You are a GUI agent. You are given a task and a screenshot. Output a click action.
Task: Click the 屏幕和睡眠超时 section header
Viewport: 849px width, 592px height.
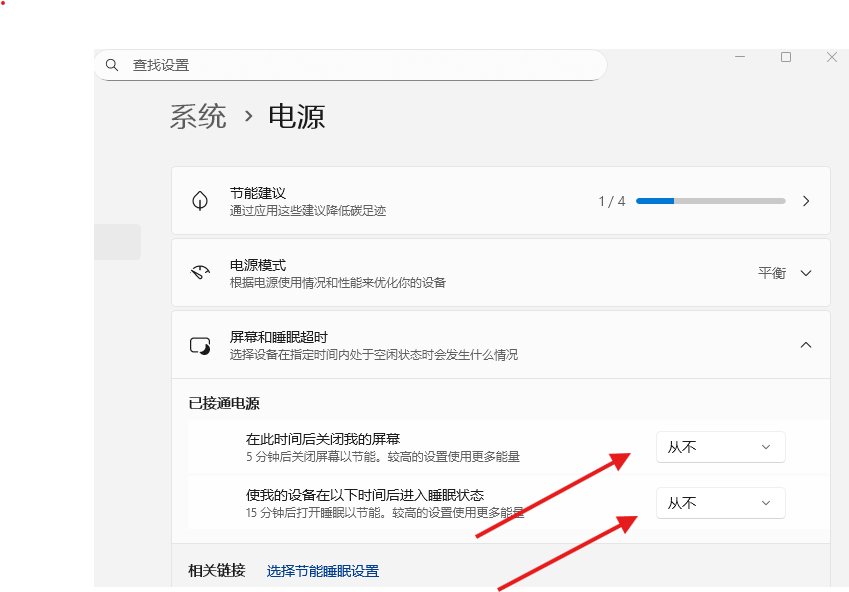coord(400,344)
